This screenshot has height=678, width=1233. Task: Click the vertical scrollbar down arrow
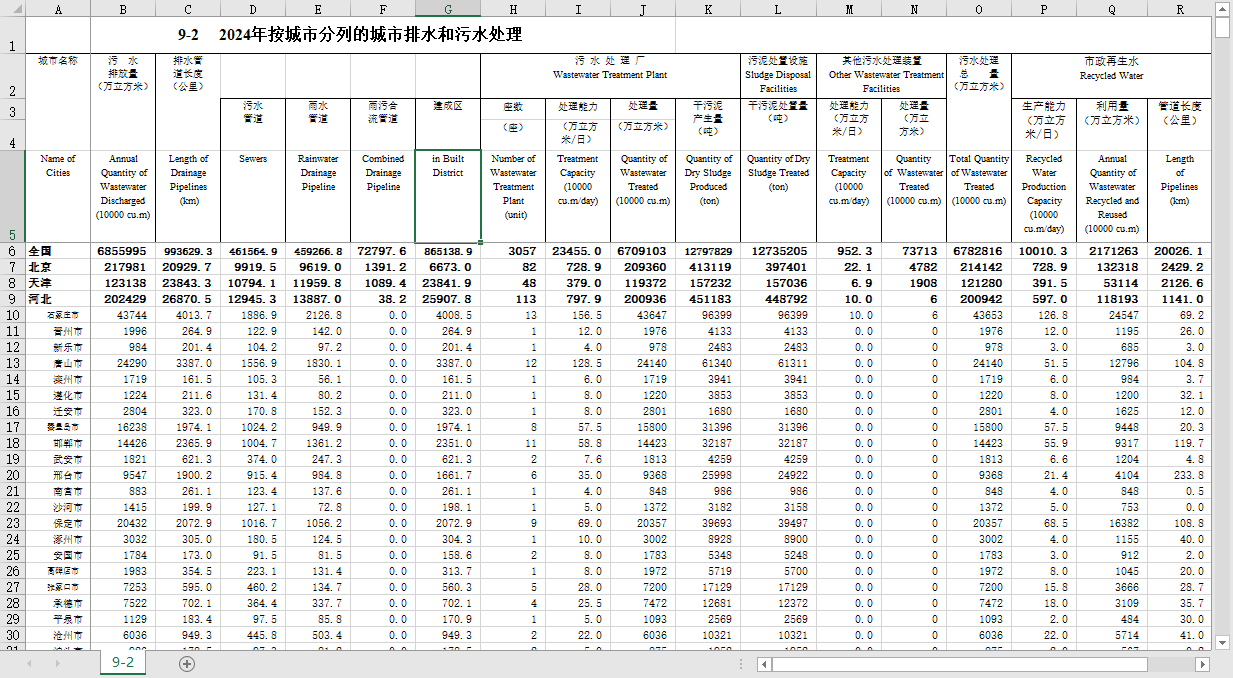[1223, 641]
